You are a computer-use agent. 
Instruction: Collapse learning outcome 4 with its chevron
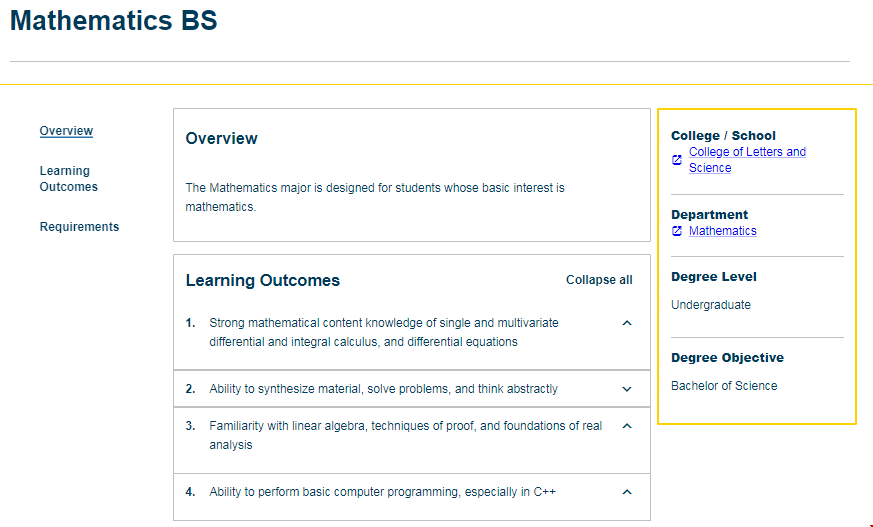coord(627,492)
